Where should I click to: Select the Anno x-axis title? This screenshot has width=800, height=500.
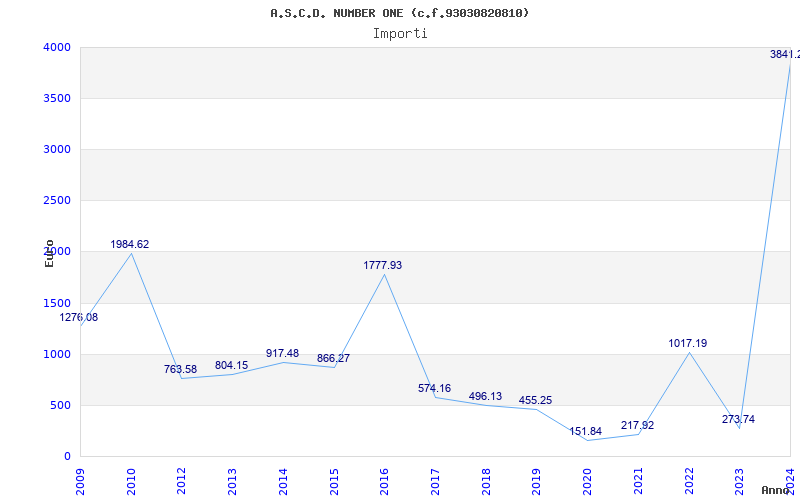click(776, 490)
